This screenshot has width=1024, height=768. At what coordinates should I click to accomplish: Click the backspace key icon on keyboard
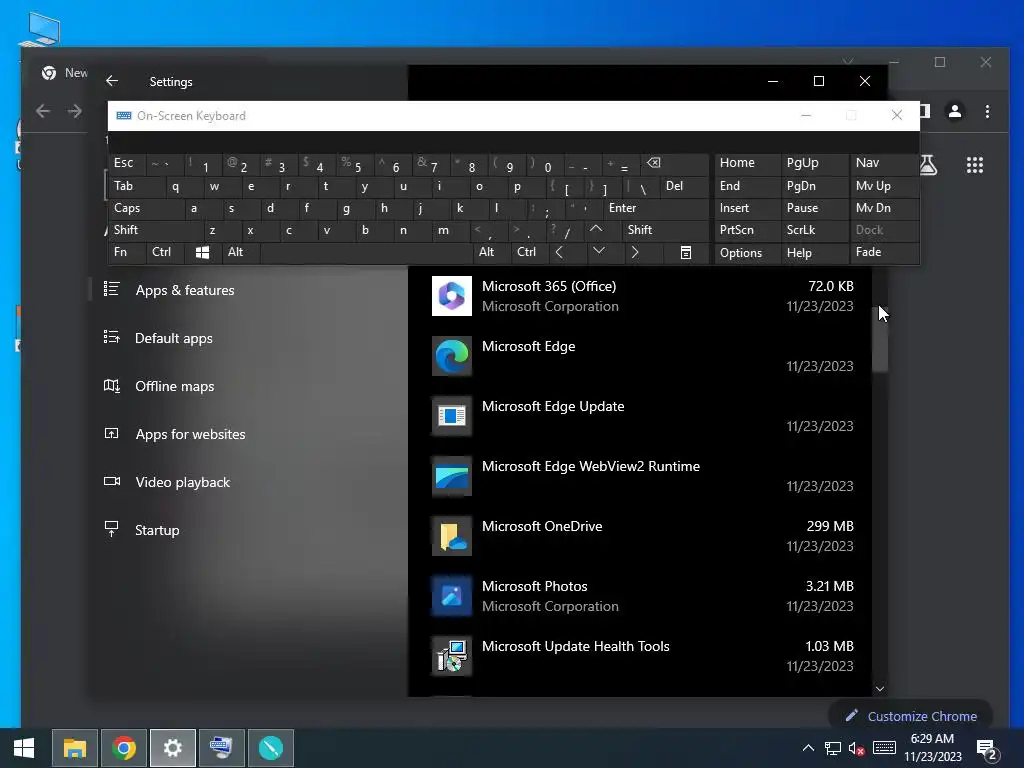675,164
